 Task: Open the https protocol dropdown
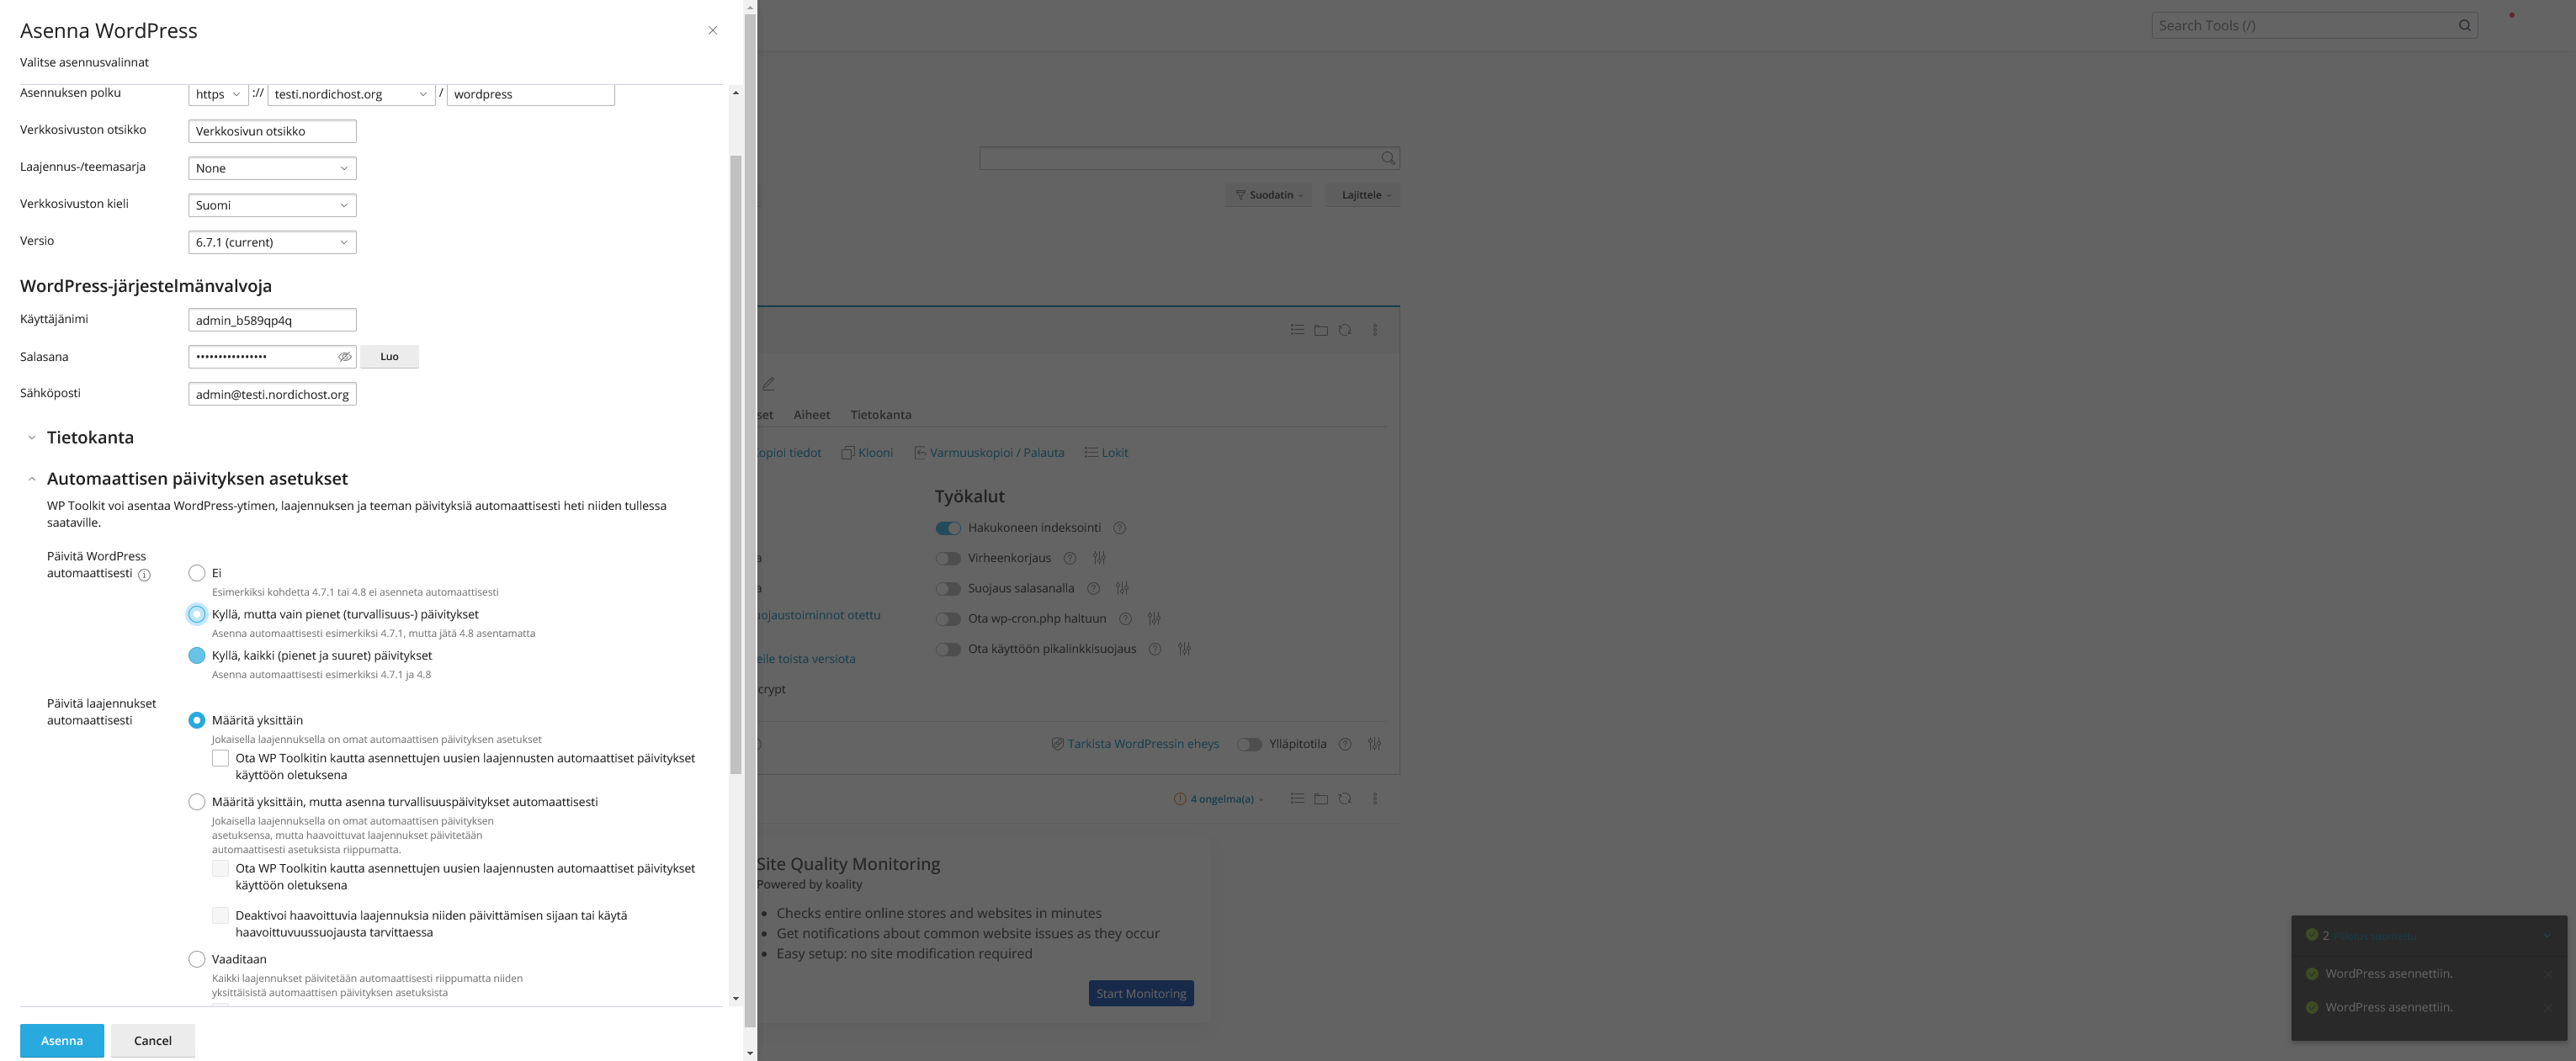[218, 94]
